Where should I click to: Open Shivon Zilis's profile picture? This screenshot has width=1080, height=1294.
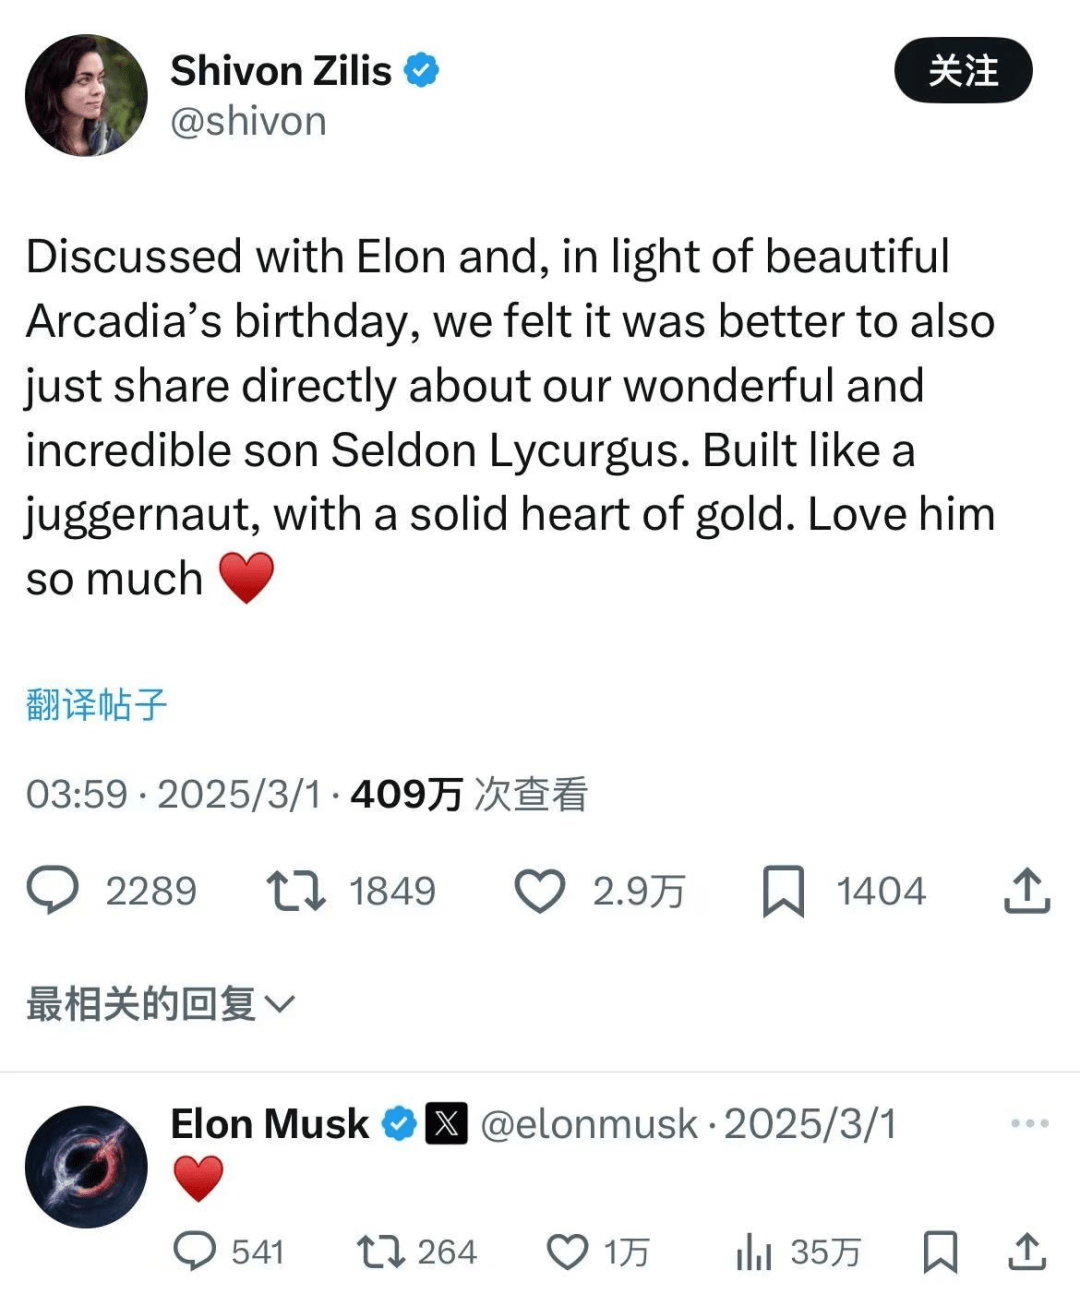(86, 95)
